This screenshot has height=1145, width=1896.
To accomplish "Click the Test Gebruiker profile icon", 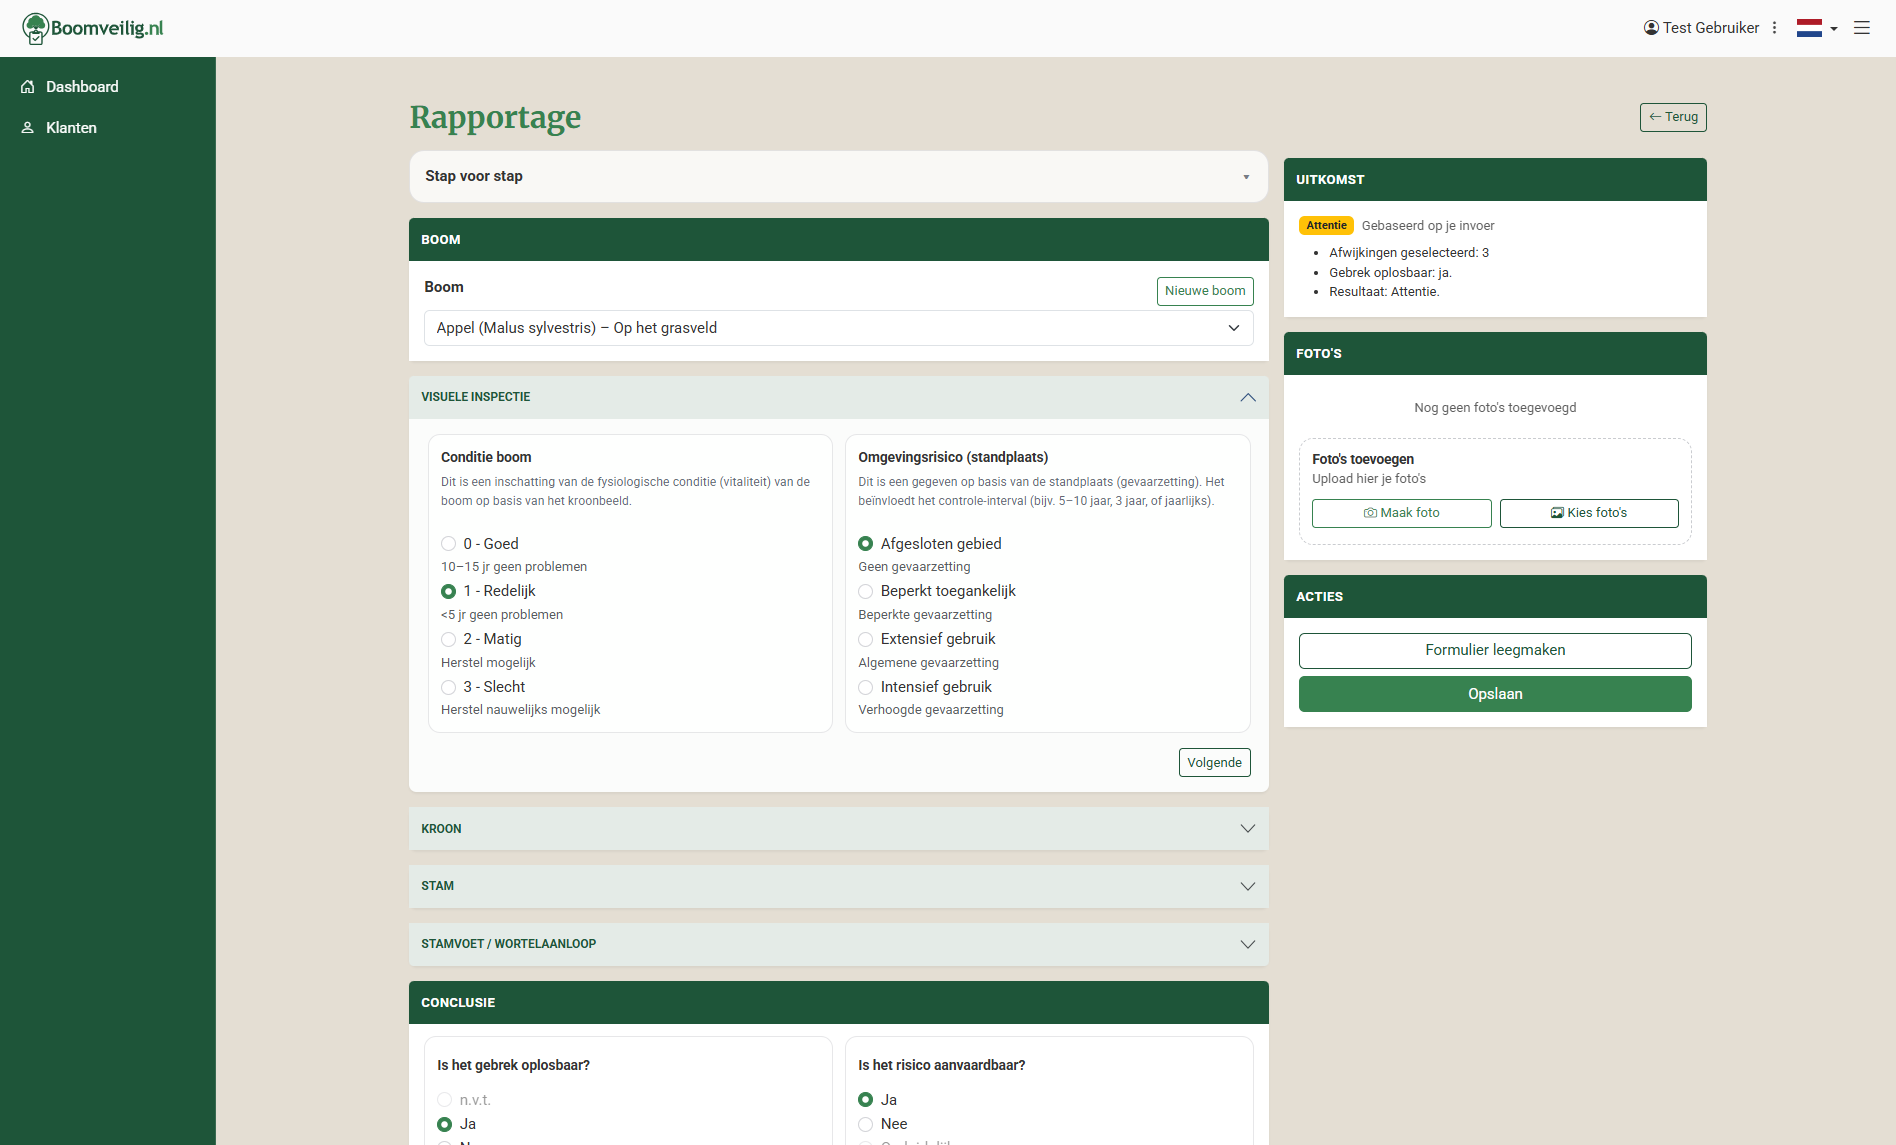I will click(1651, 28).
